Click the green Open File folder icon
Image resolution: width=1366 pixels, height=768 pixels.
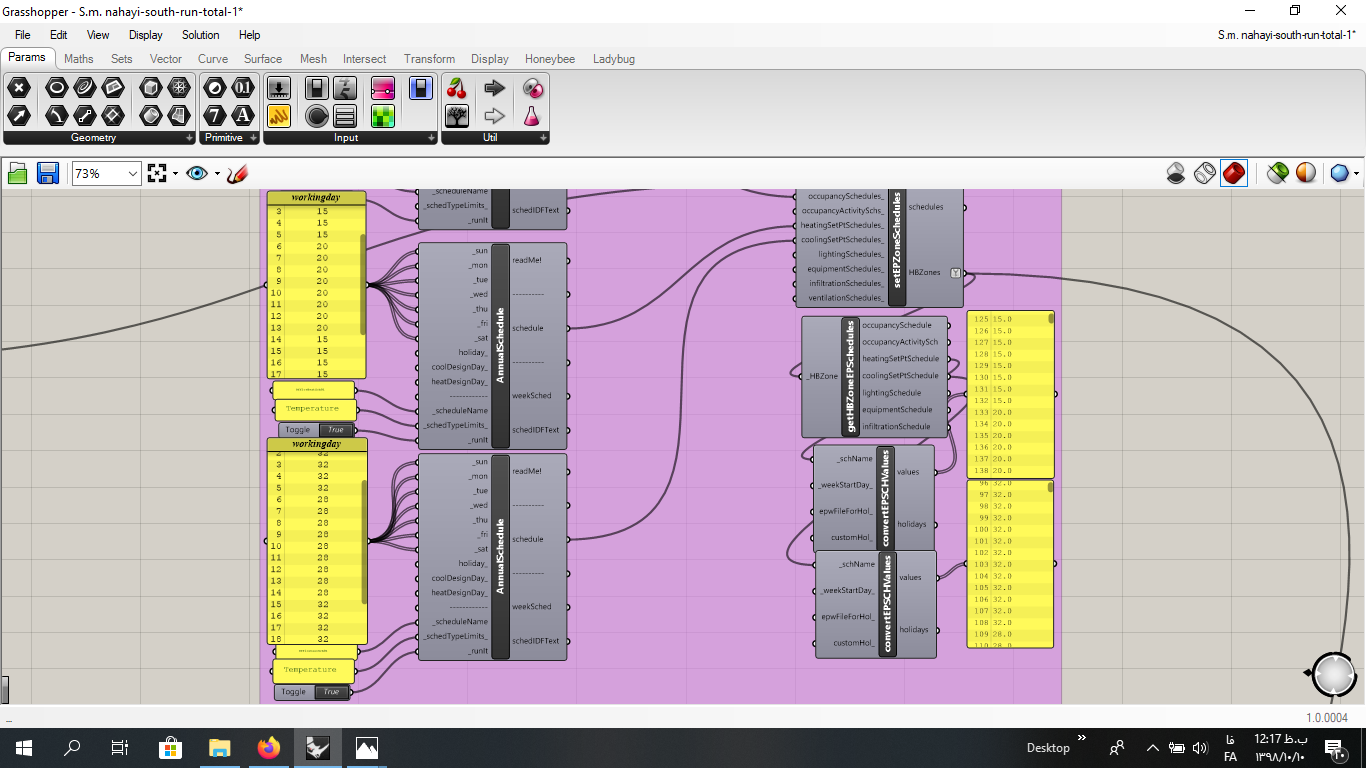pyautogui.click(x=17, y=174)
